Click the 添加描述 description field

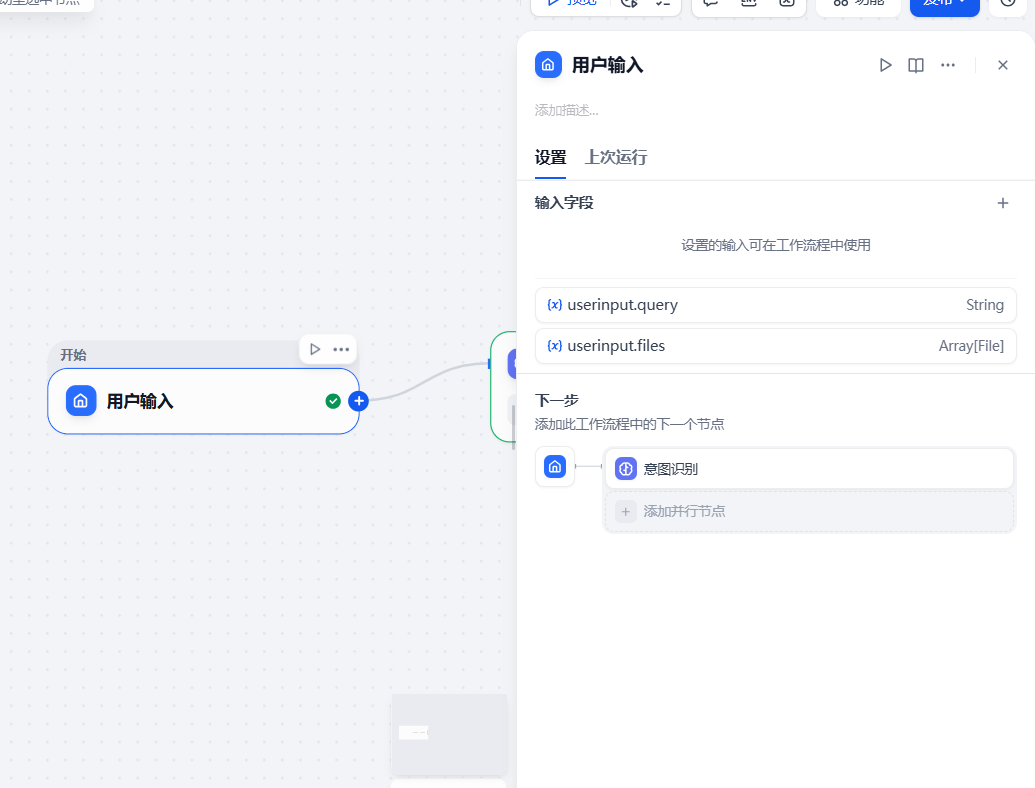(566, 110)
